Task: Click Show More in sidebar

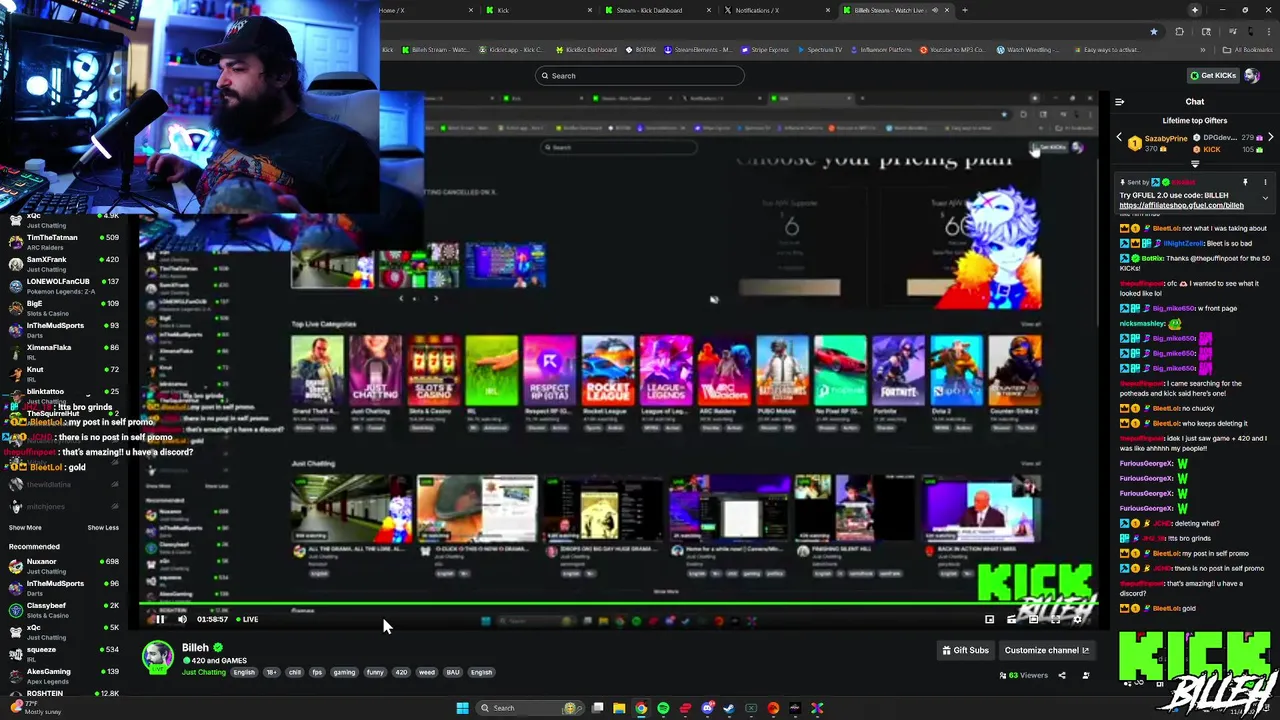Action: [x=25, y=527]
